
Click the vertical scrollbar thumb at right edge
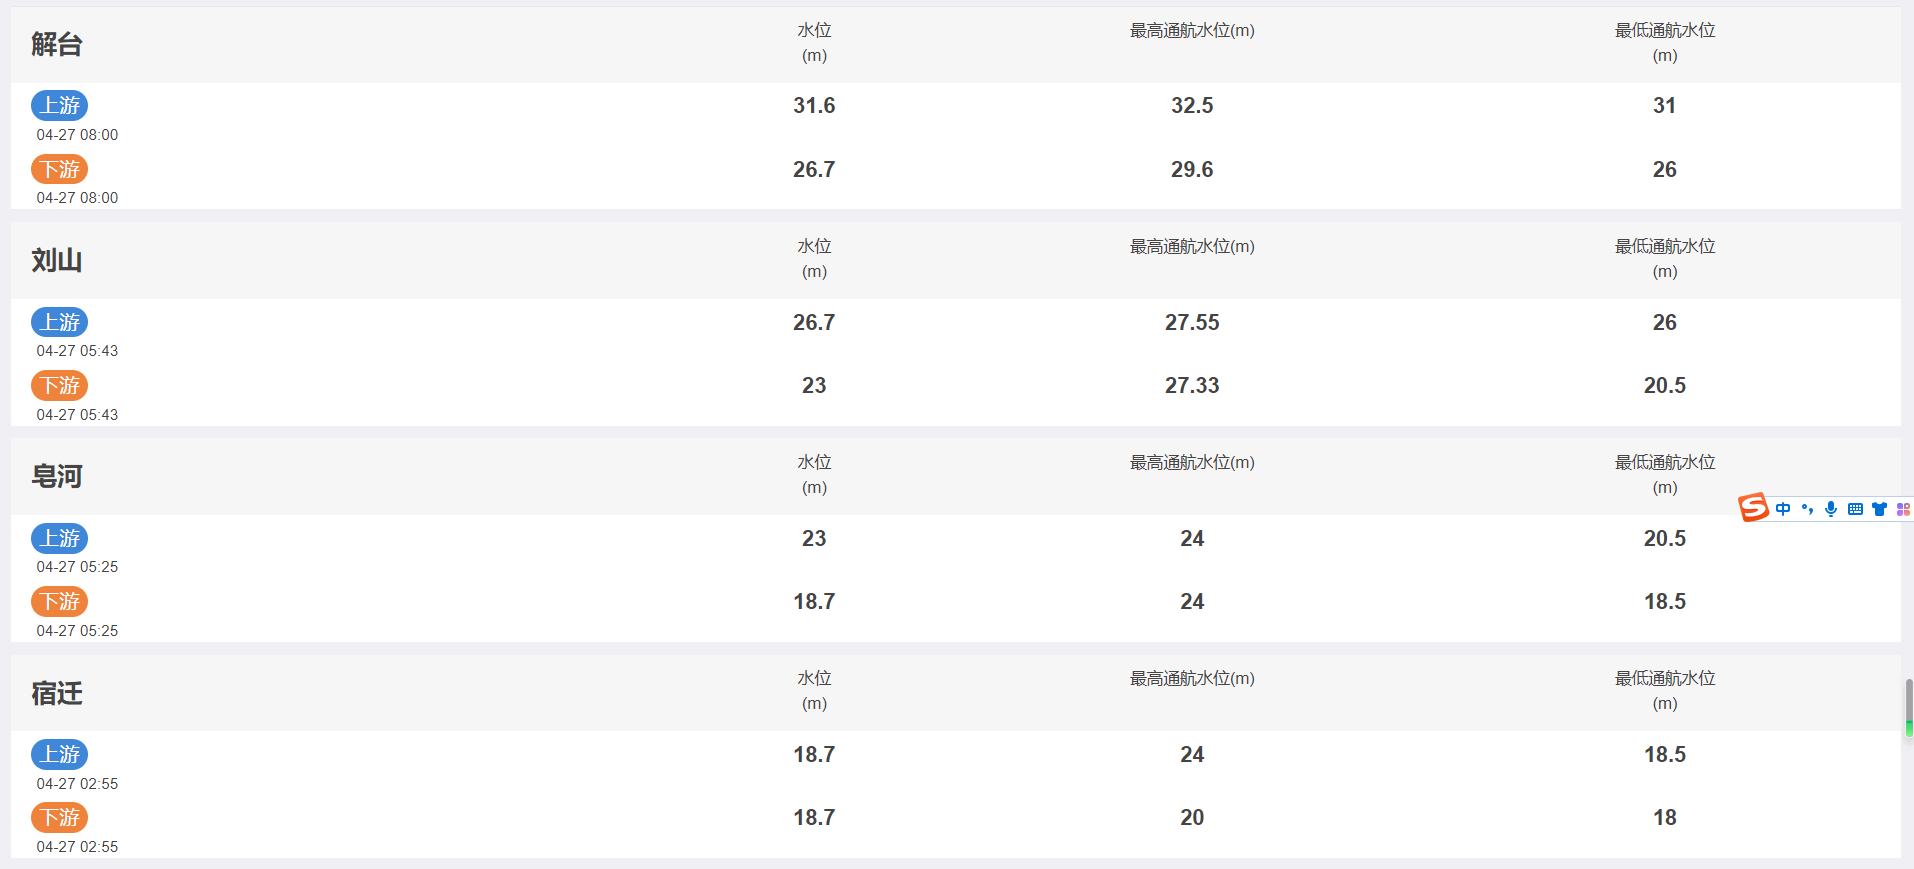point(1909,708)
